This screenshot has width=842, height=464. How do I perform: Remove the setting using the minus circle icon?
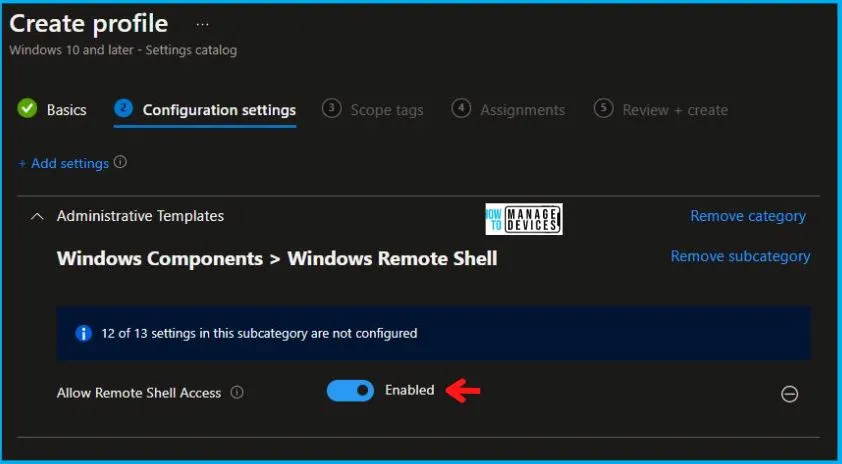pyautogui.click(x=789, y=394)
